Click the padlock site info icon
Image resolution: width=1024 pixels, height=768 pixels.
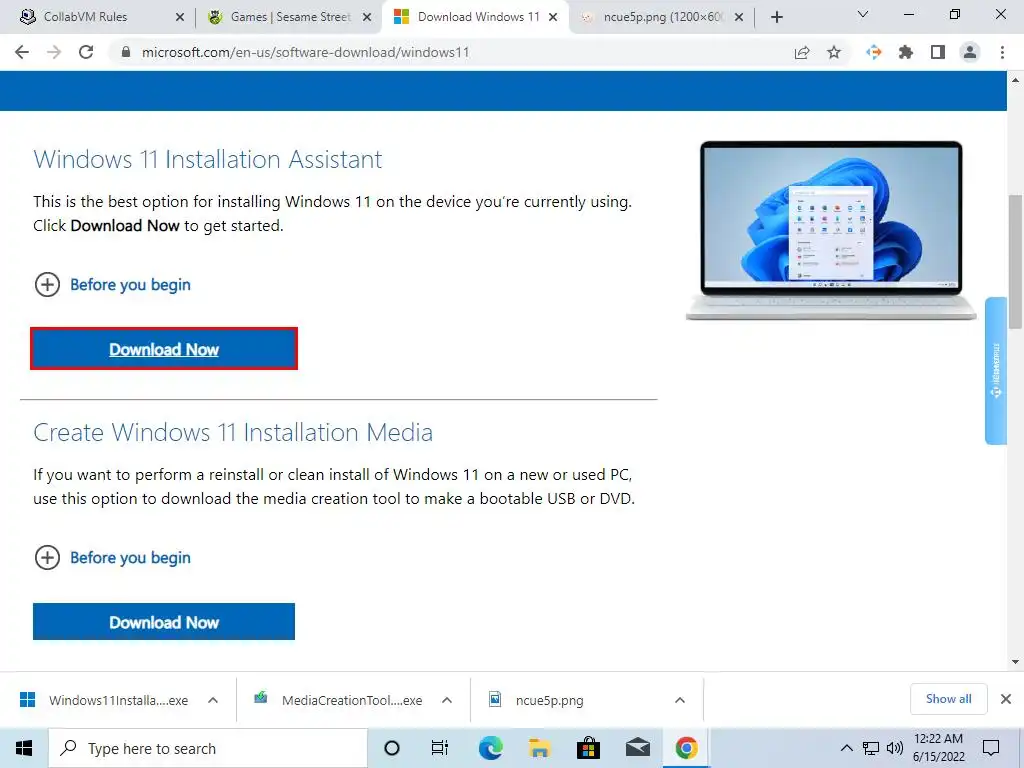click(x=126, y=52)
